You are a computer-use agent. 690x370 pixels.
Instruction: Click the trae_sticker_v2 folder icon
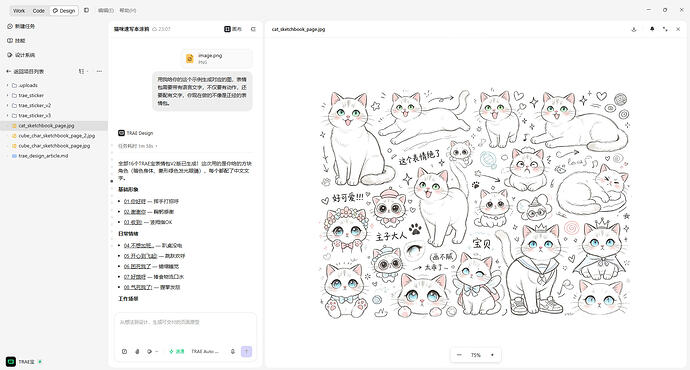pos(15,106)
